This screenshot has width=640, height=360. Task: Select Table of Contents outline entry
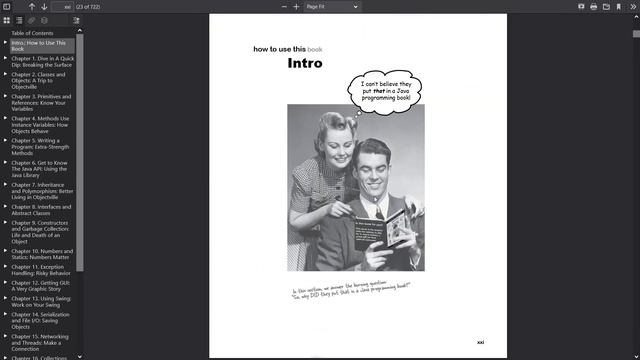(x=32, y=33)
